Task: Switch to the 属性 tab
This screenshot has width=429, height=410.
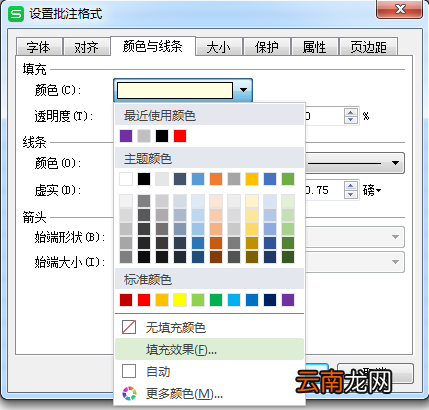Action: pos(314,47)
